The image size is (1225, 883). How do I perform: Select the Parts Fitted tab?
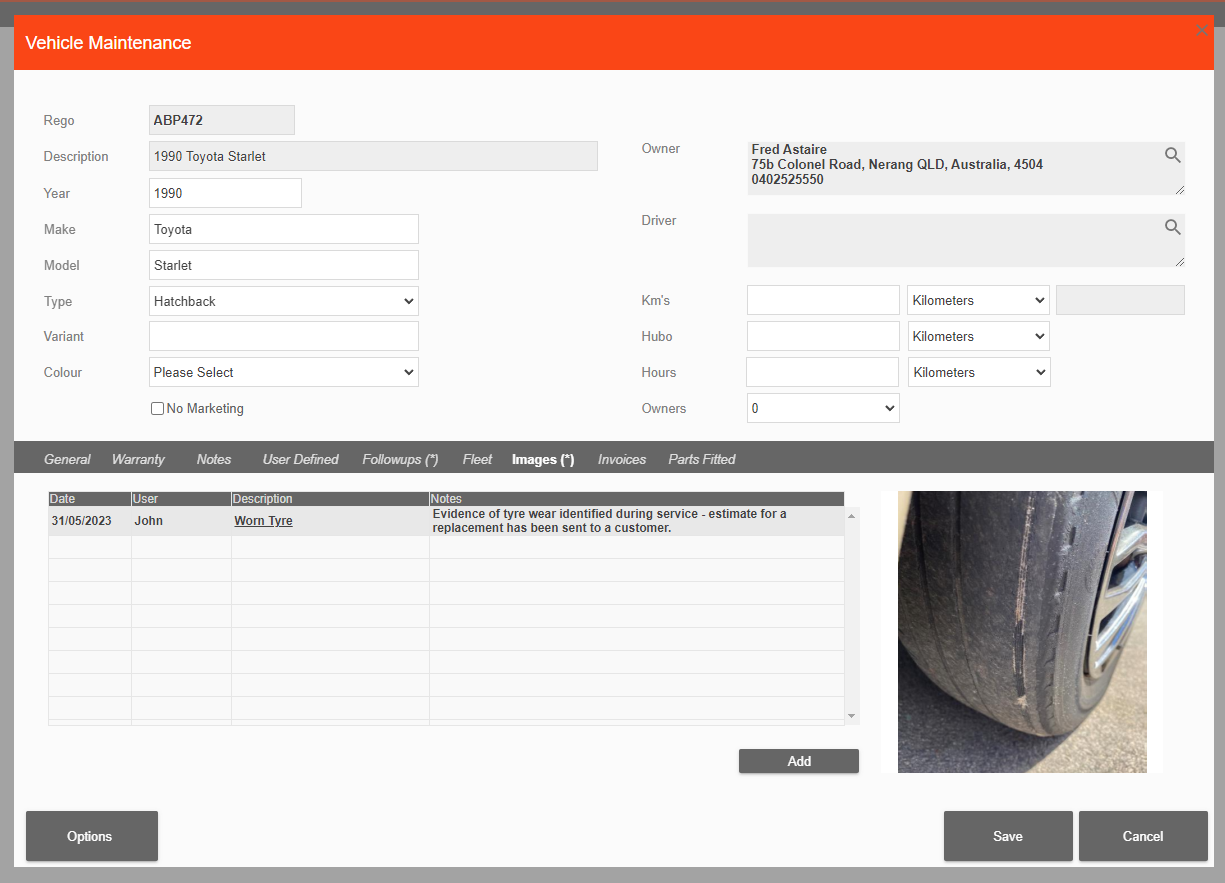point(701,459)
